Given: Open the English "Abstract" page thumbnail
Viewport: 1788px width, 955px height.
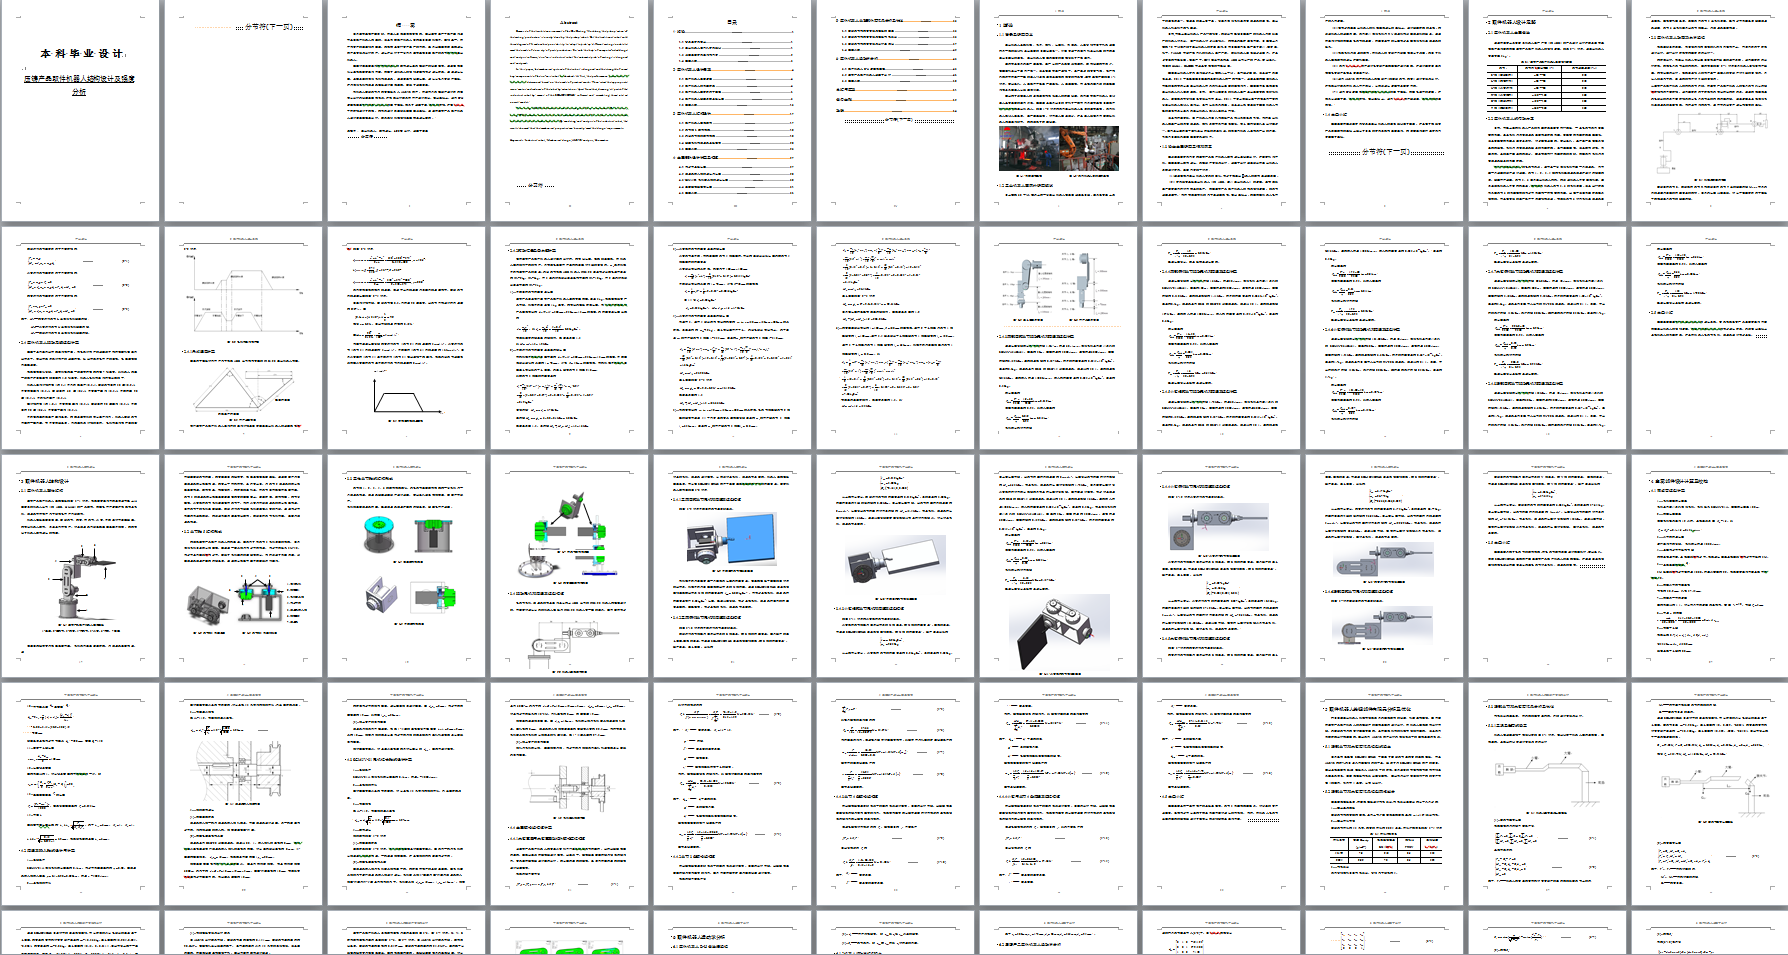Looking at the screenshot, I should [569, 110].
